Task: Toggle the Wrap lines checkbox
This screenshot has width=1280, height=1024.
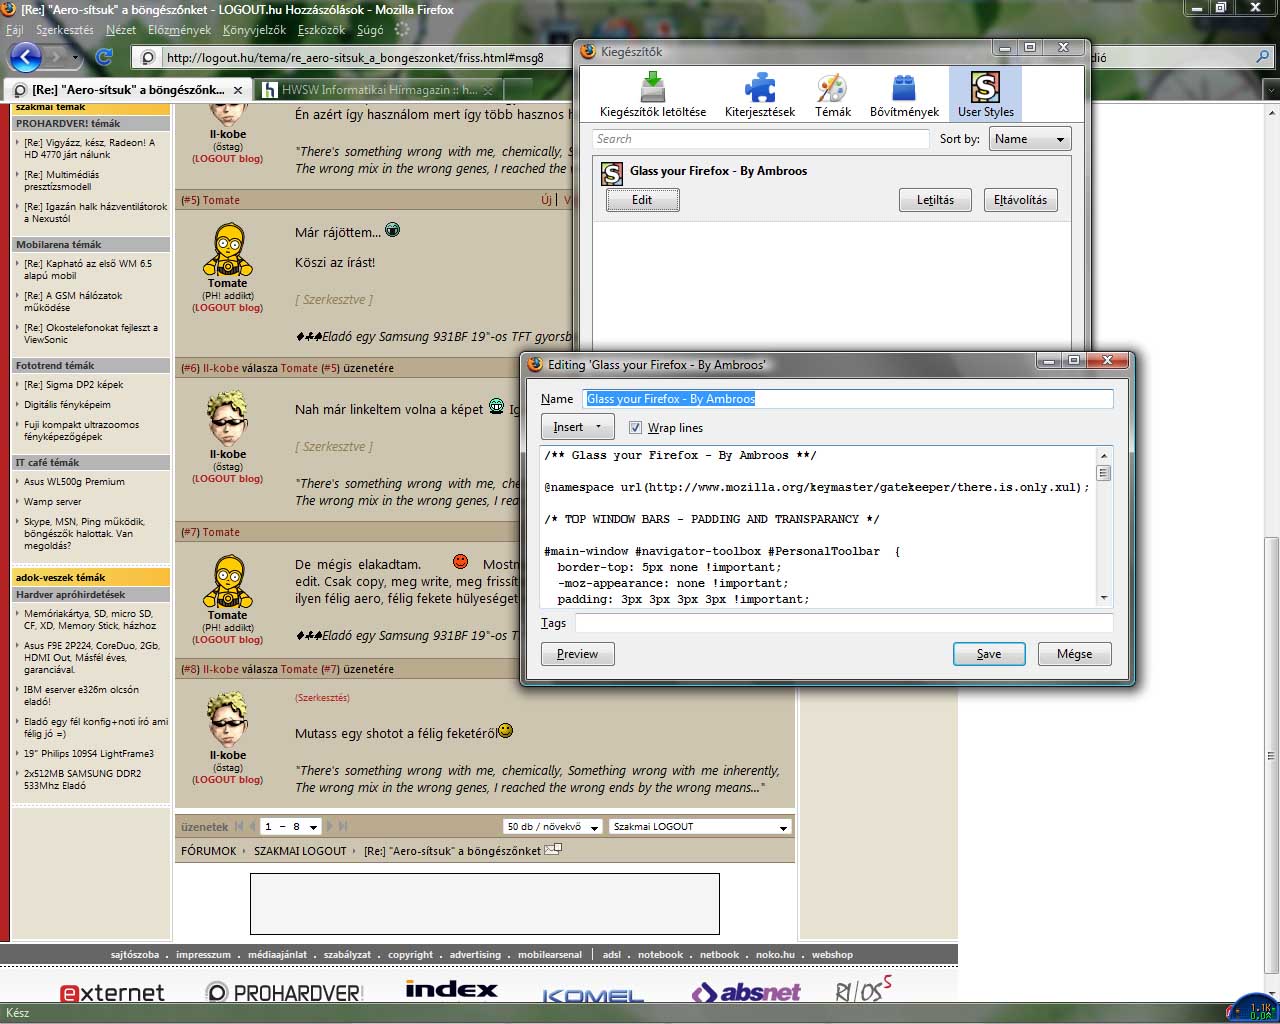Action: point(635,427)
